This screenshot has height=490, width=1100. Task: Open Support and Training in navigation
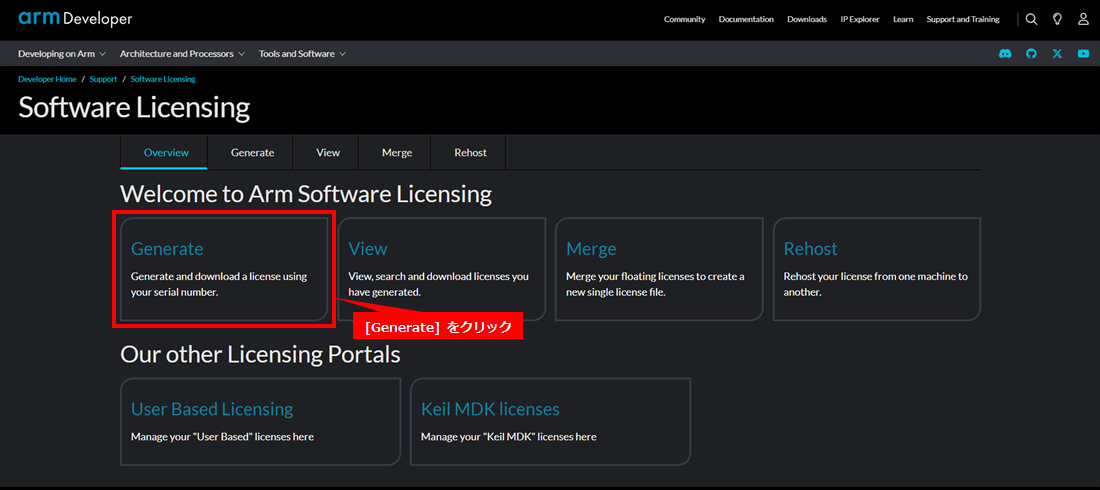962,19
